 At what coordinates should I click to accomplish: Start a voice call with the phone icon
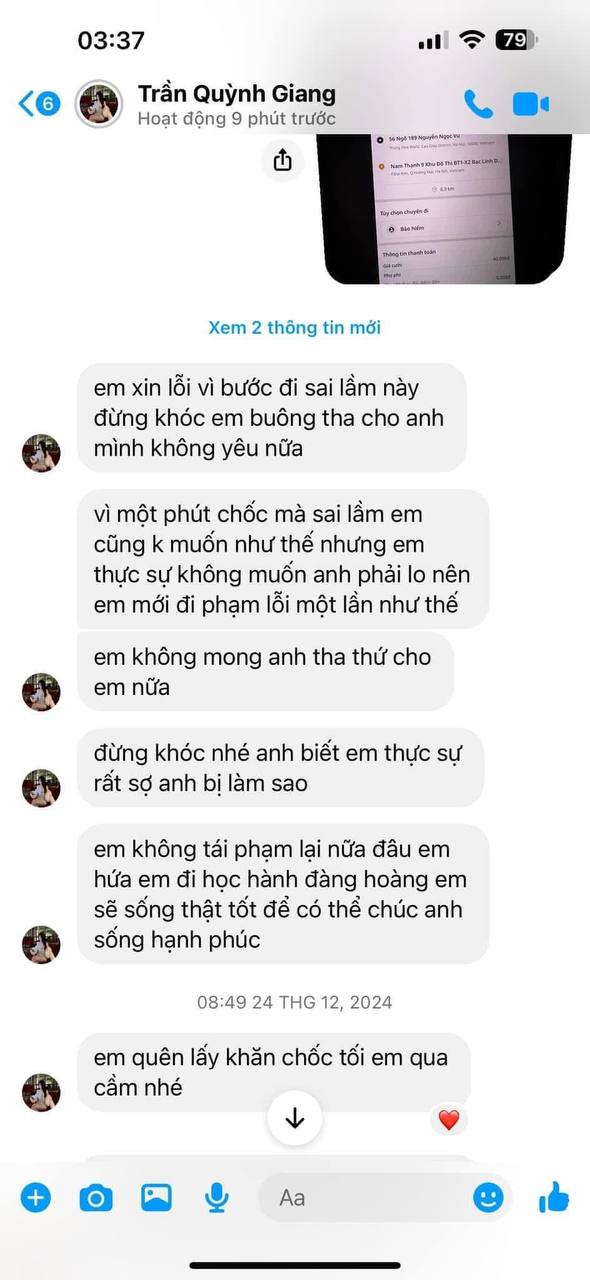pyautogui.click(x=478, y=103)
